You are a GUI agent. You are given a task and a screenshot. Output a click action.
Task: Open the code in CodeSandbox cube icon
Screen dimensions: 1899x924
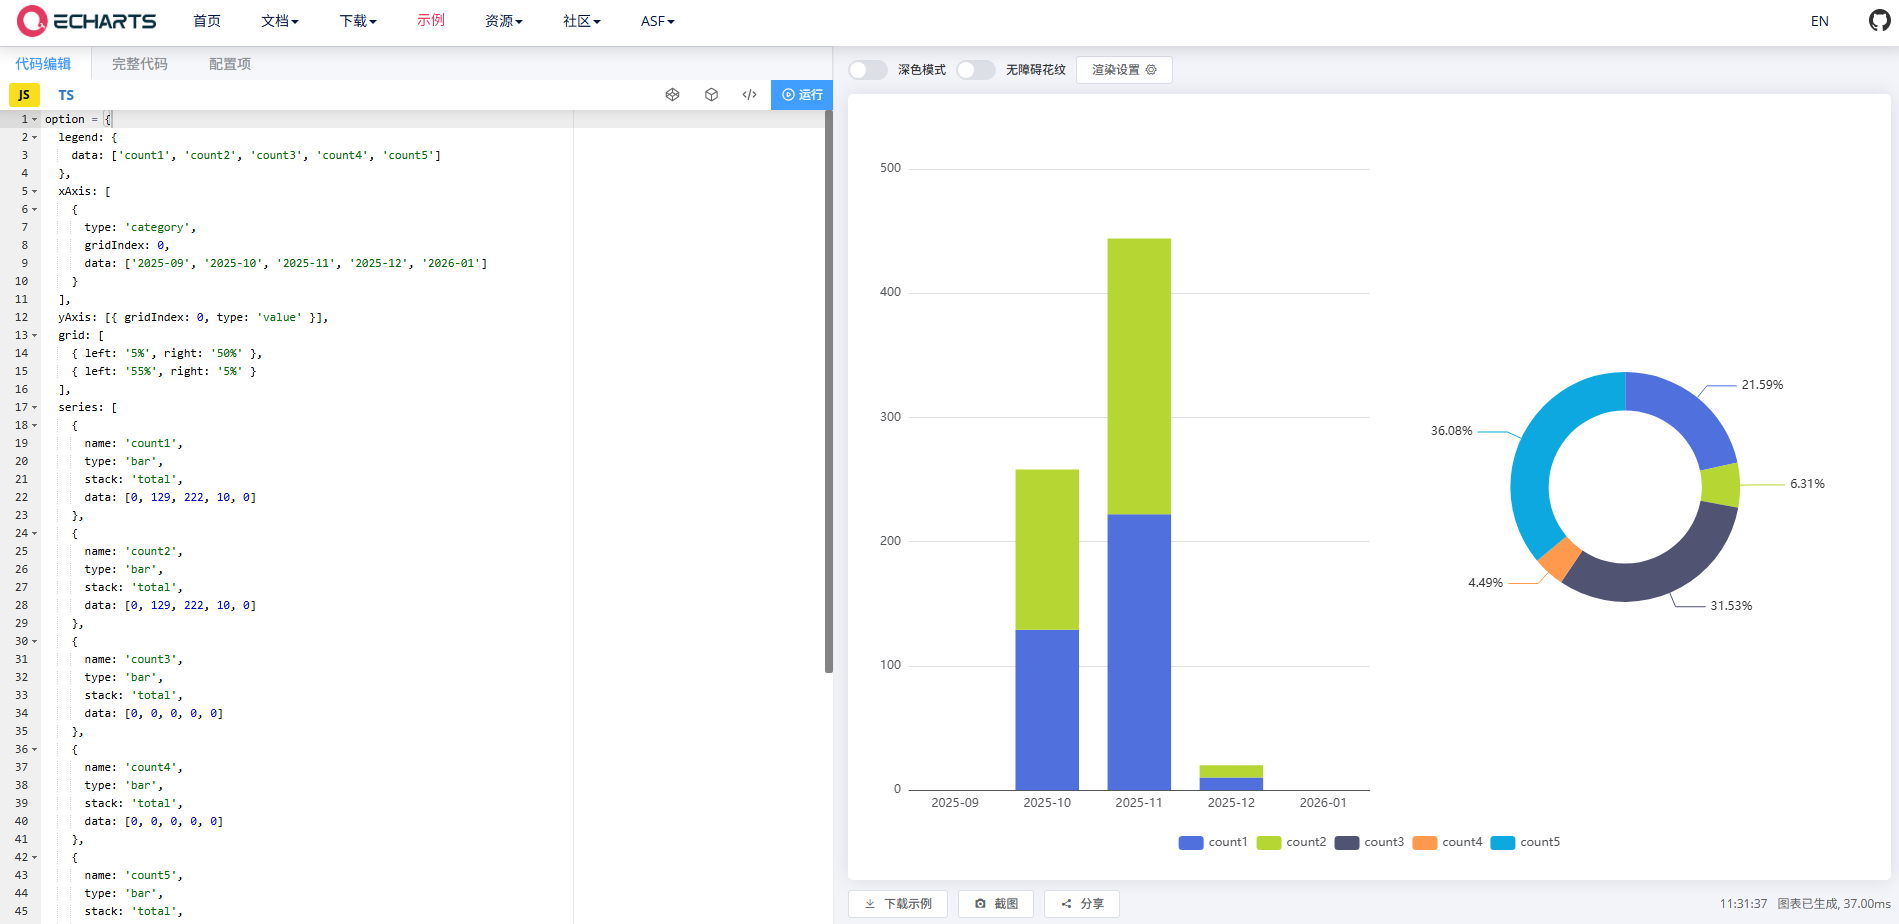[x=711, y=95]
